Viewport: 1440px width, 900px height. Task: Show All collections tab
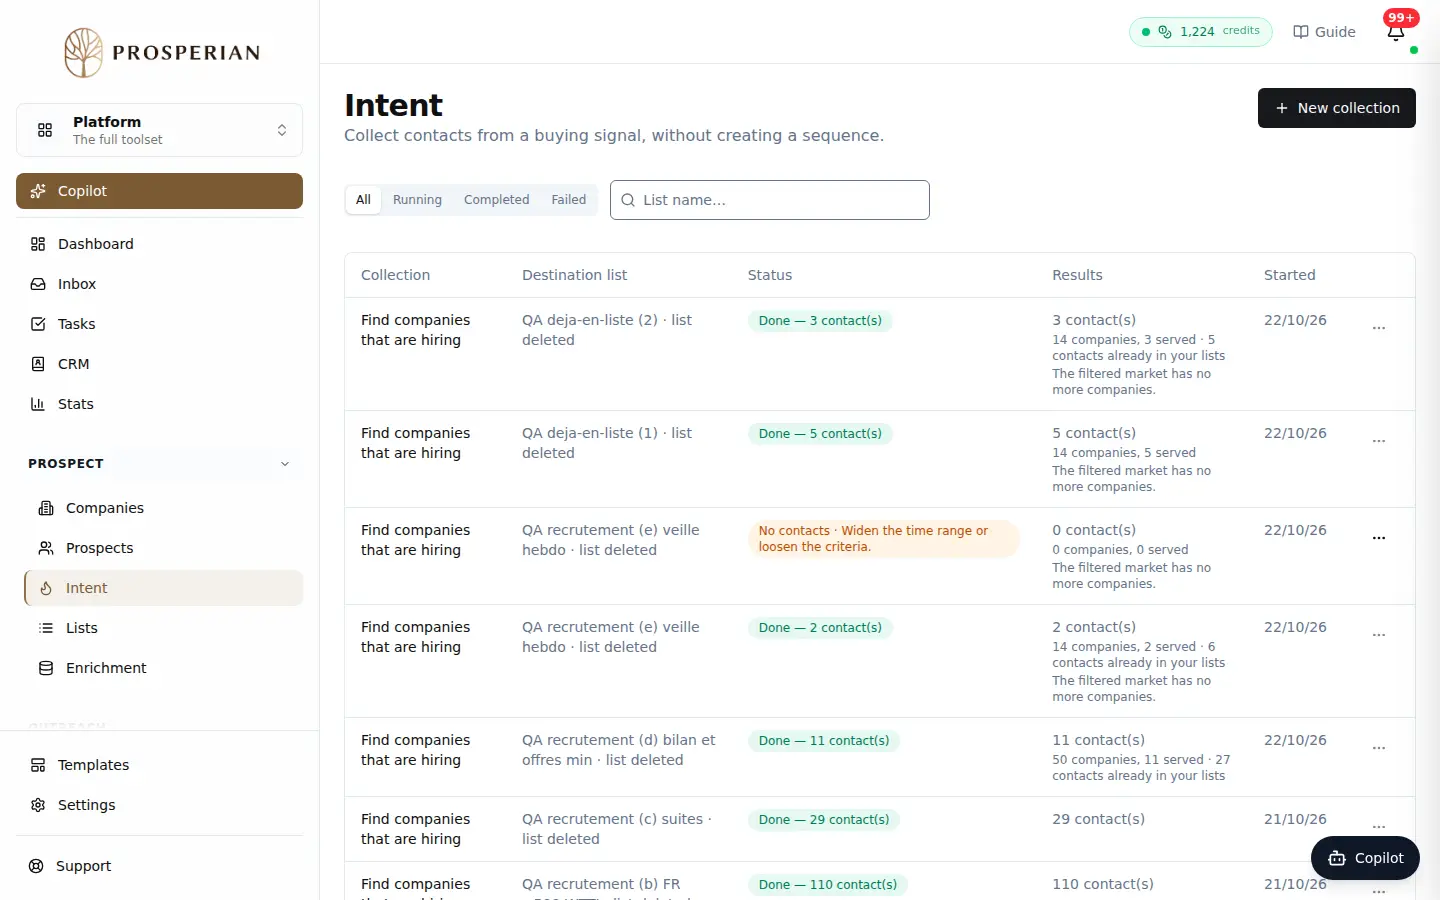[x=363, y=200]
